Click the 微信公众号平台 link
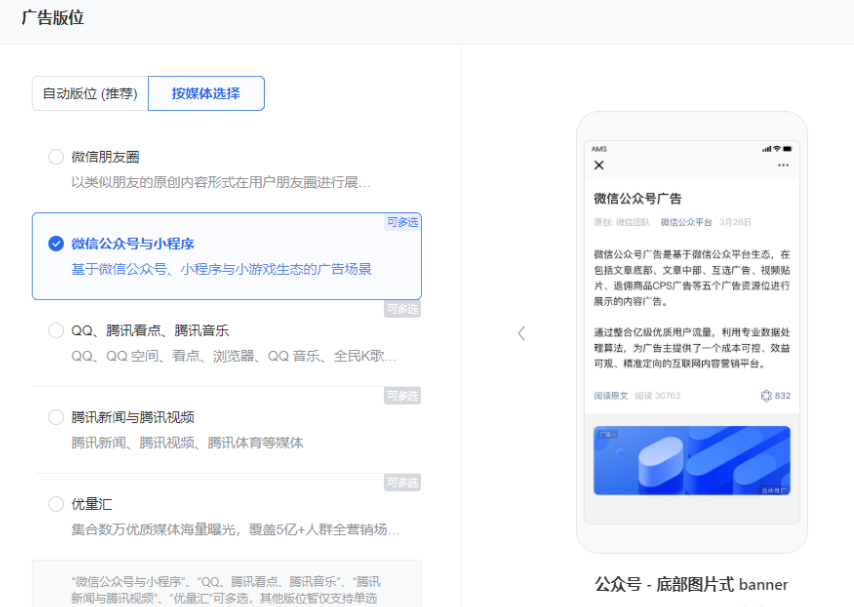The image size is (854, 607). click(685, 222)
